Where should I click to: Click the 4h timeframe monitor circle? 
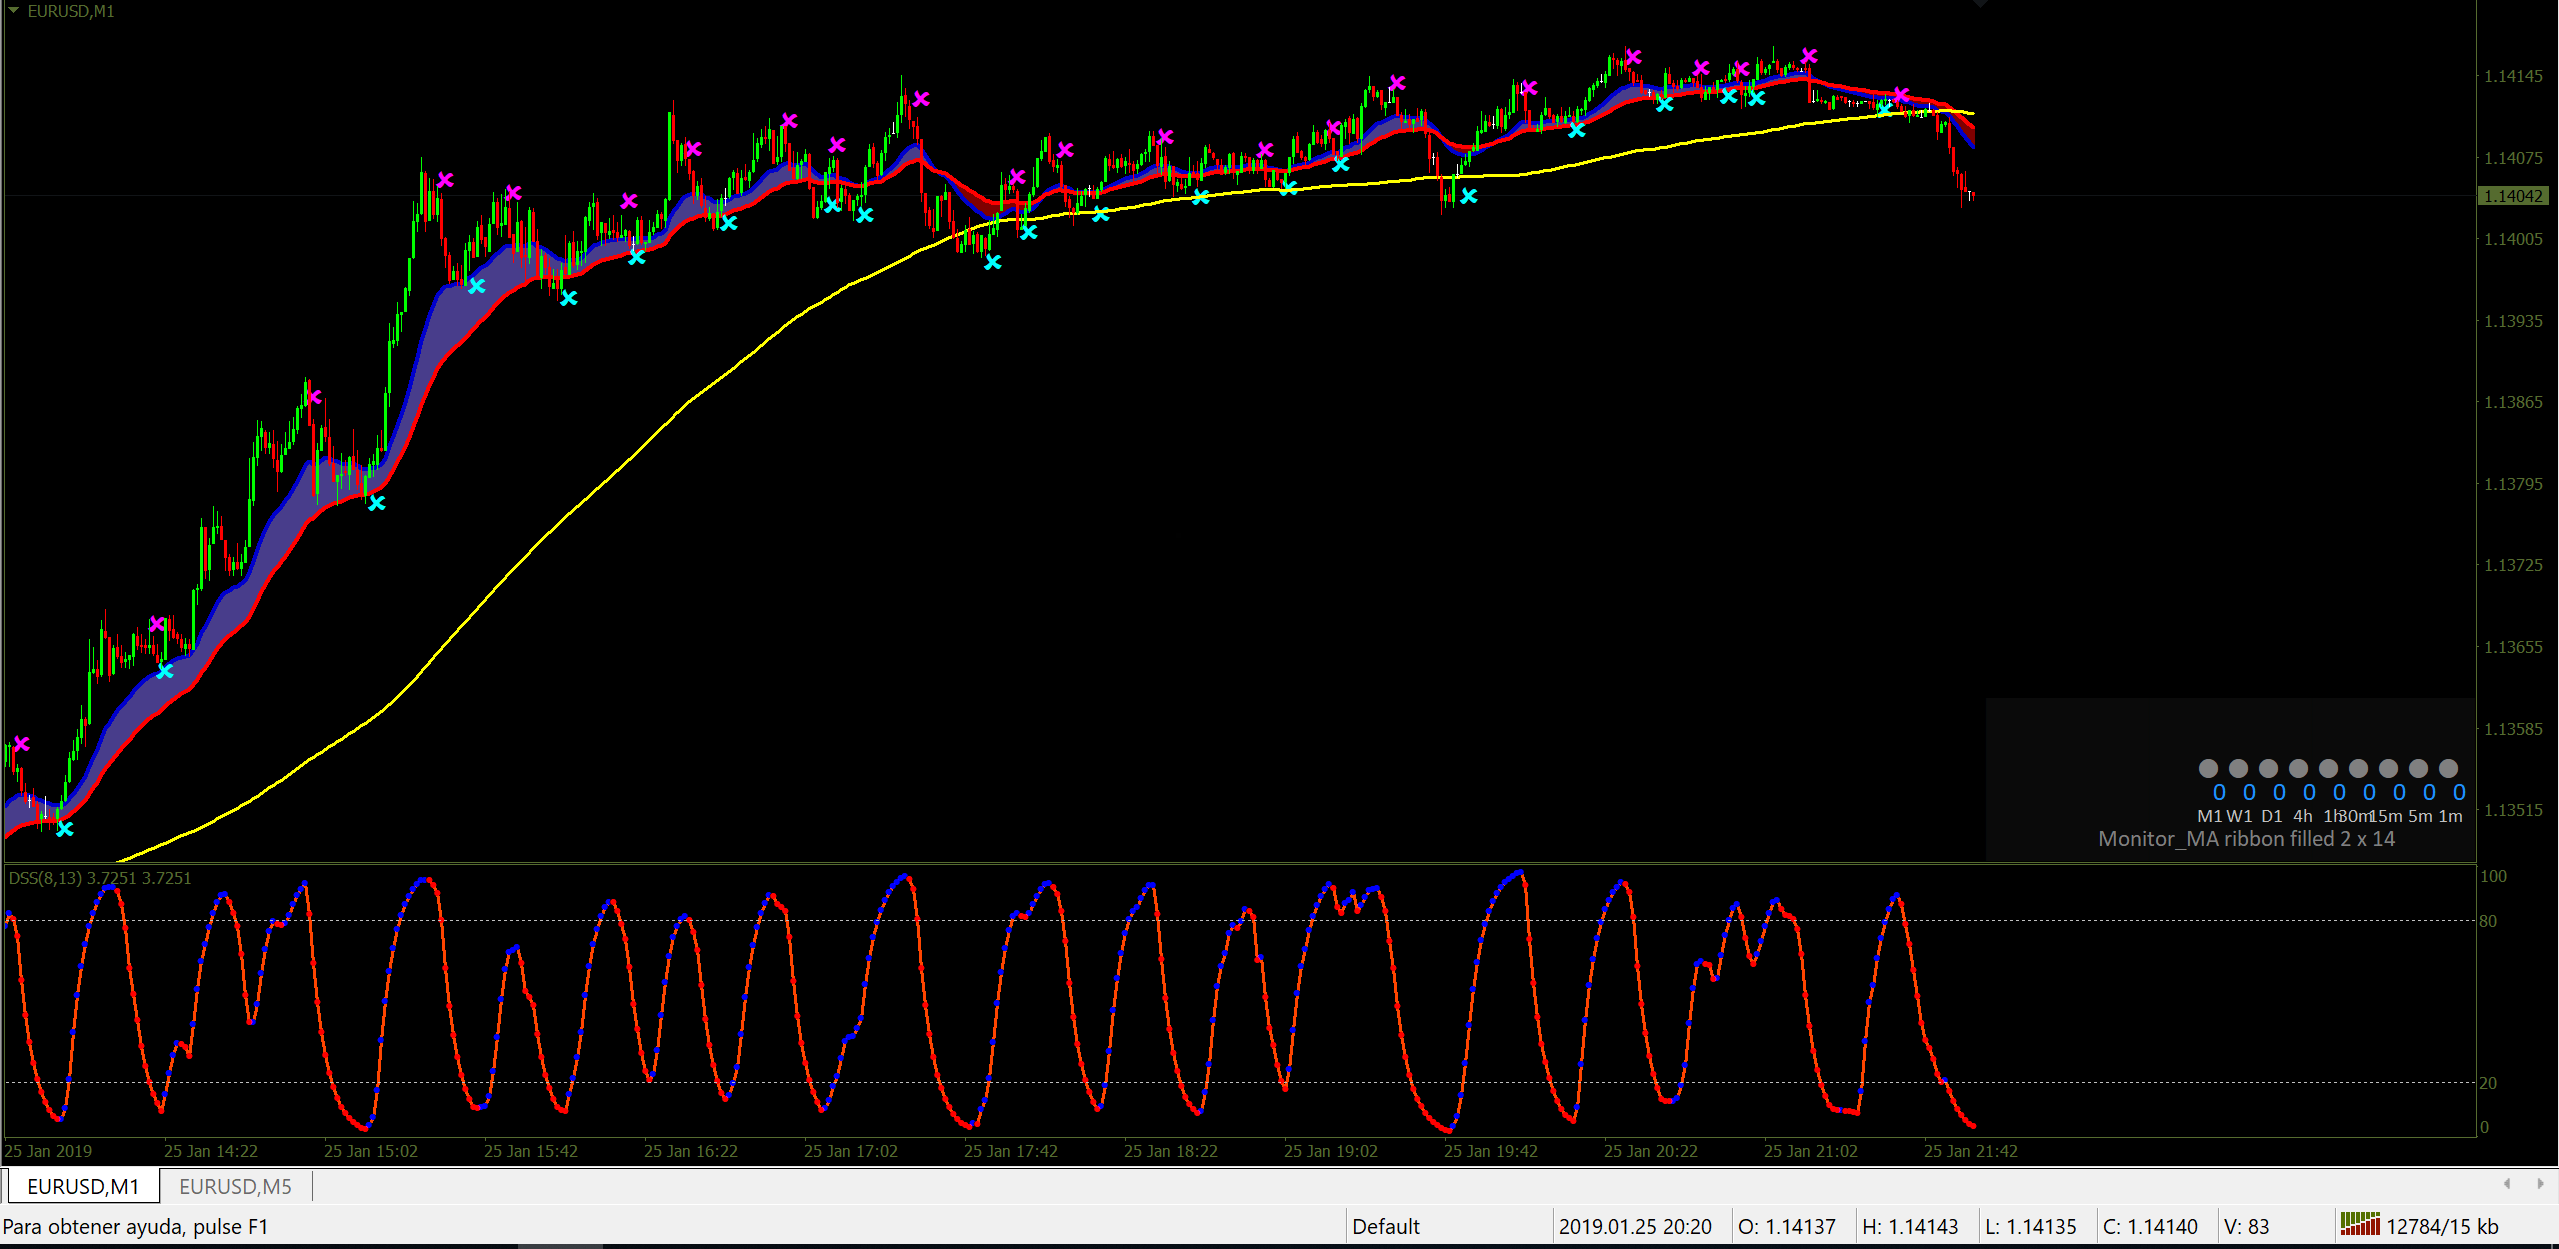pyautogui.click(x=2298, y=768)
